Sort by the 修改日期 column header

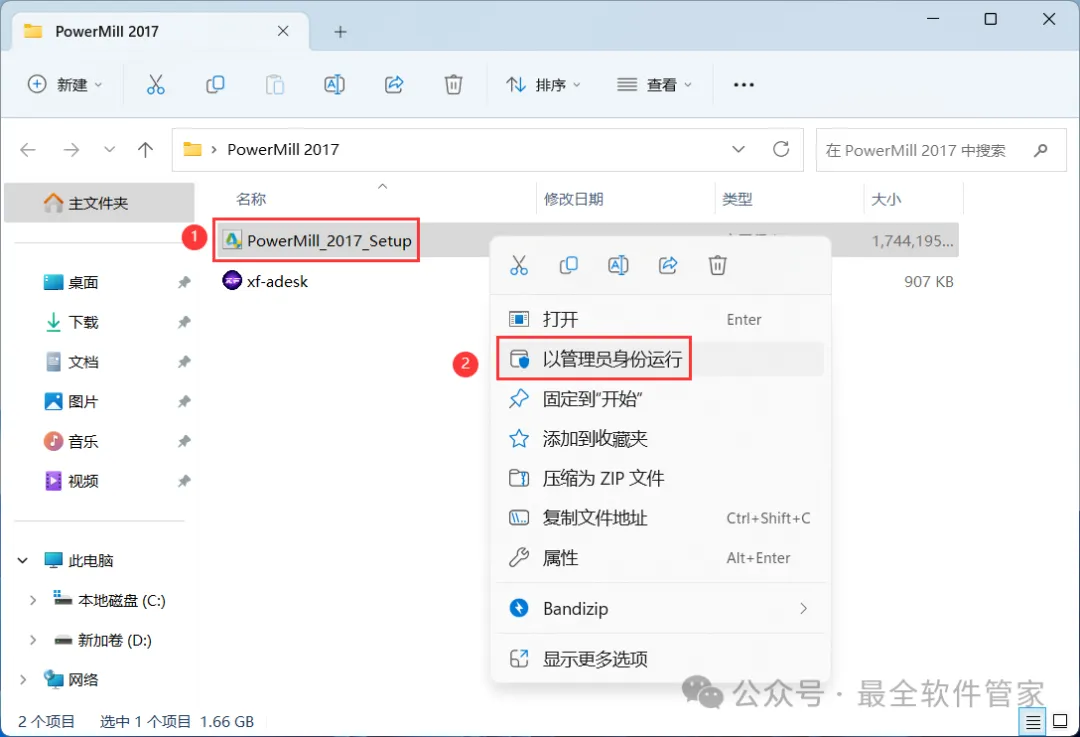574,199
